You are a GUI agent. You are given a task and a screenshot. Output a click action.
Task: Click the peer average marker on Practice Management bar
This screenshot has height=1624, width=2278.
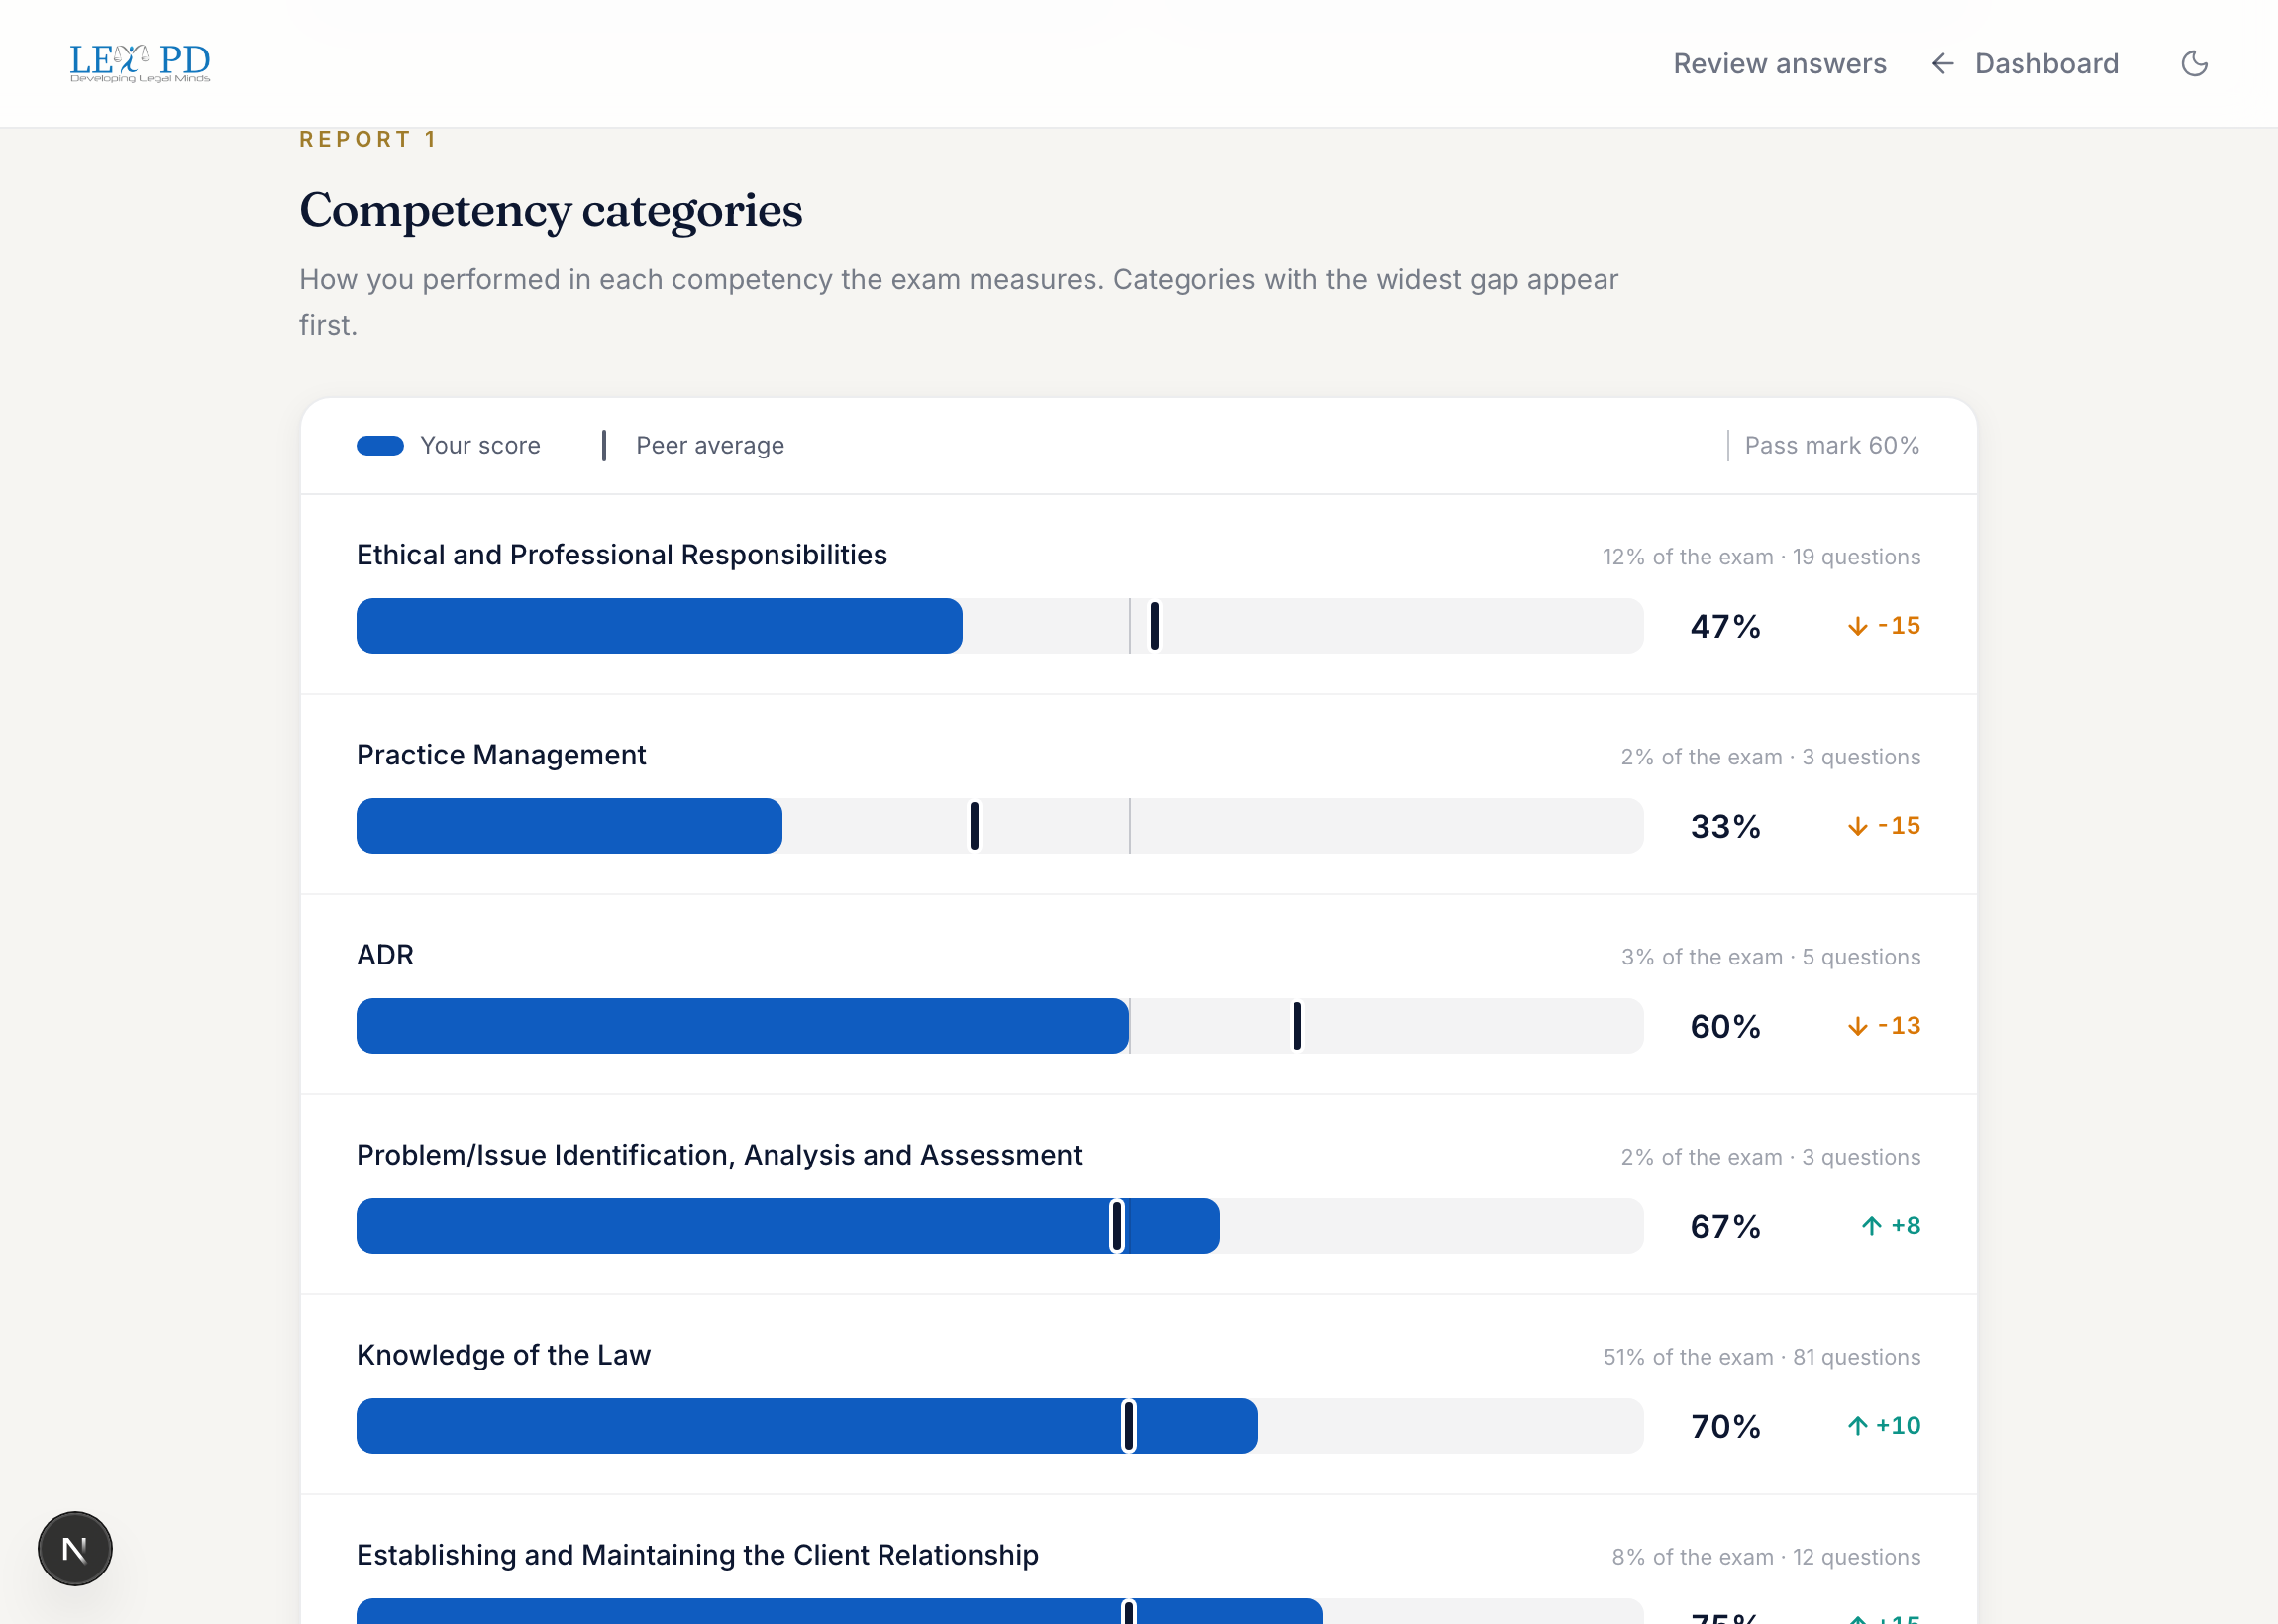coord(974,826)
